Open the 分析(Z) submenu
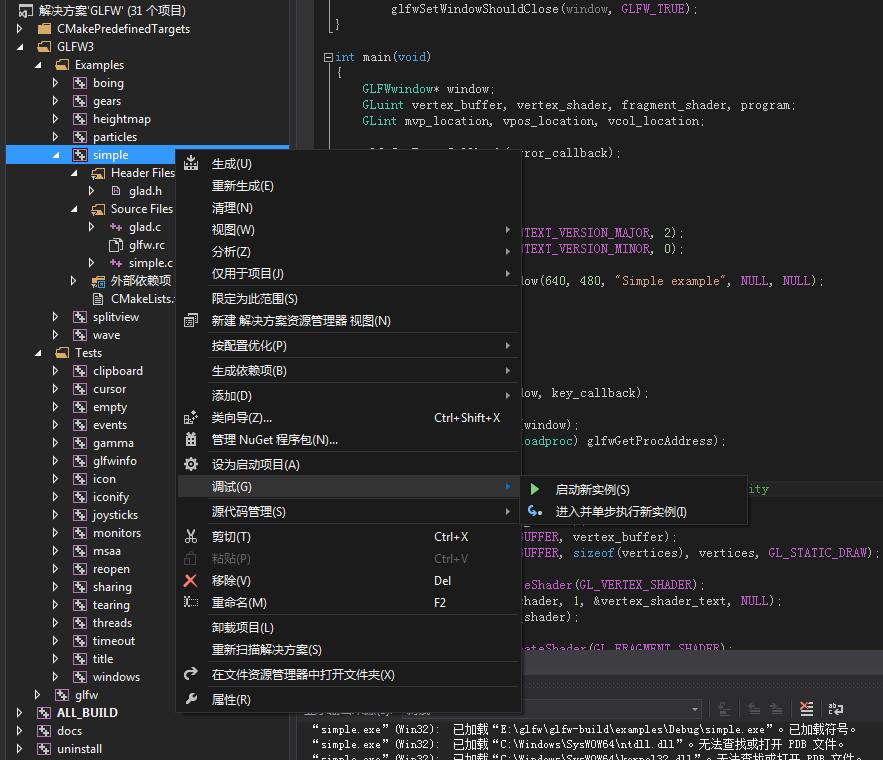The width and height of the screenshot is (883, 760). 349,252
